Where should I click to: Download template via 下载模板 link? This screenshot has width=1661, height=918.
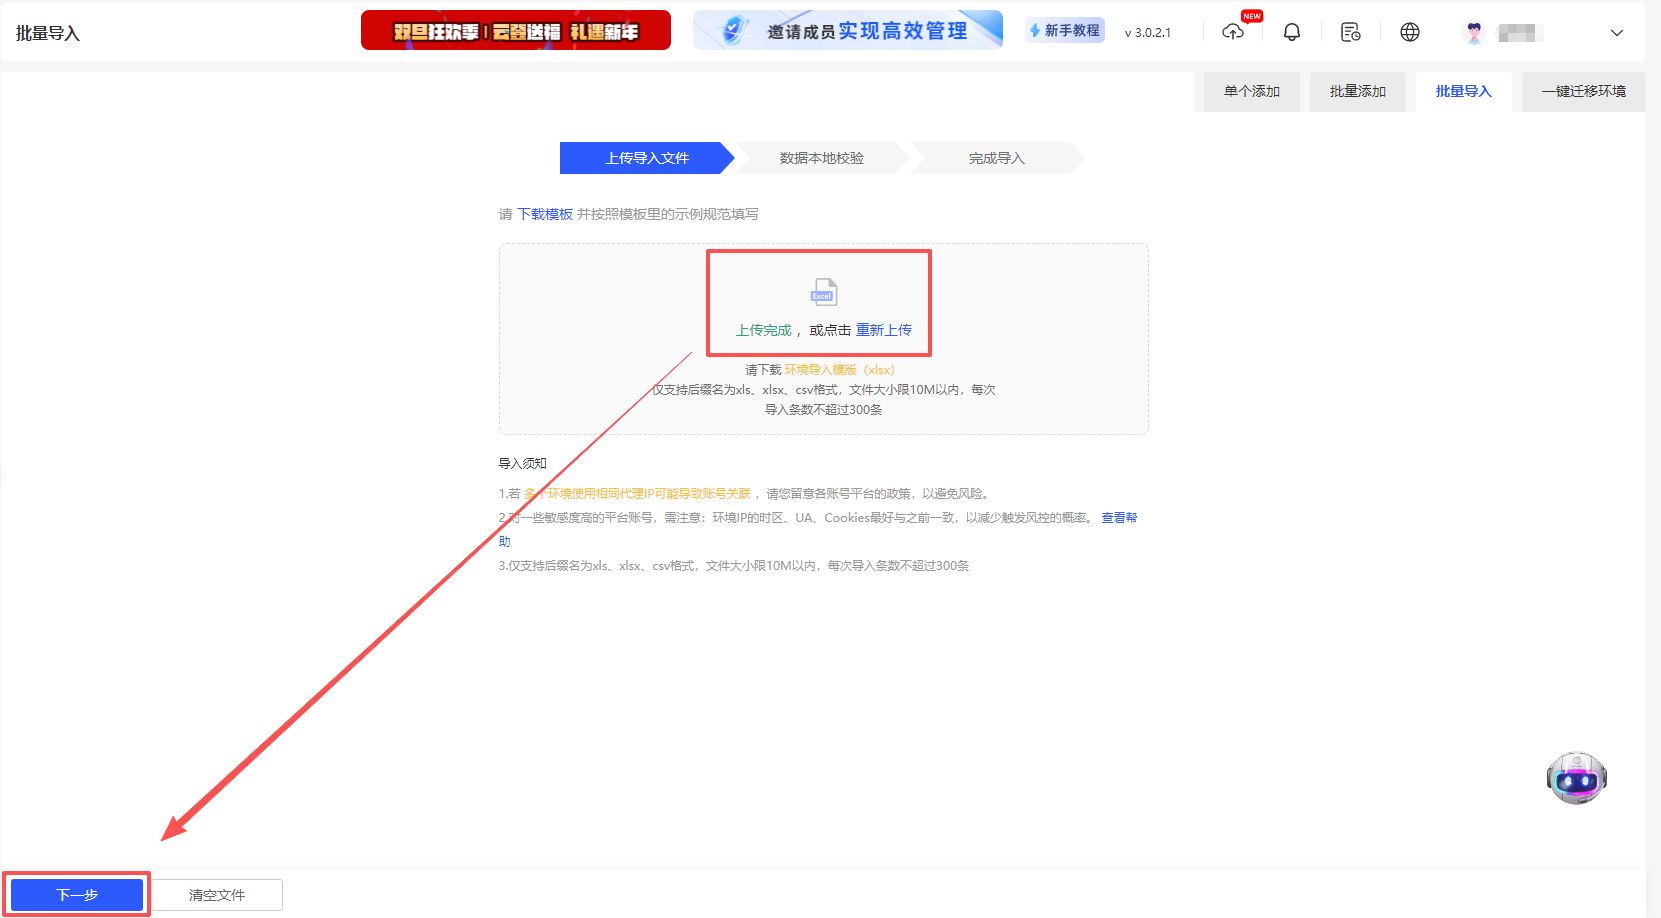[x=544, y=213]
